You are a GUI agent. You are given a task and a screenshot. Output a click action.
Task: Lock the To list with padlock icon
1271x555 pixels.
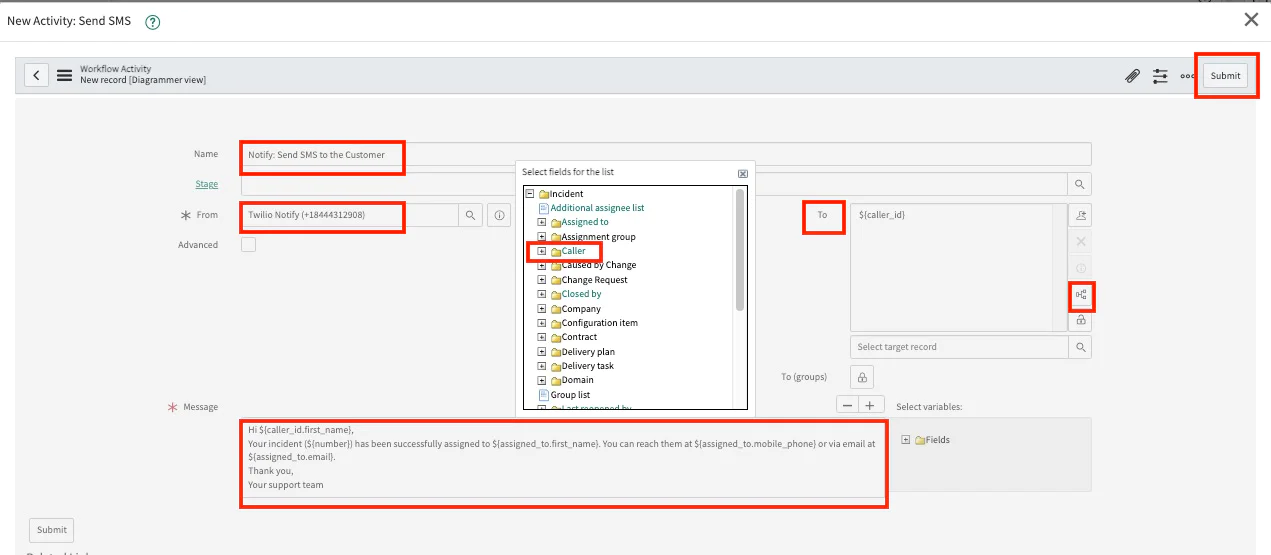pos(1080,320)
